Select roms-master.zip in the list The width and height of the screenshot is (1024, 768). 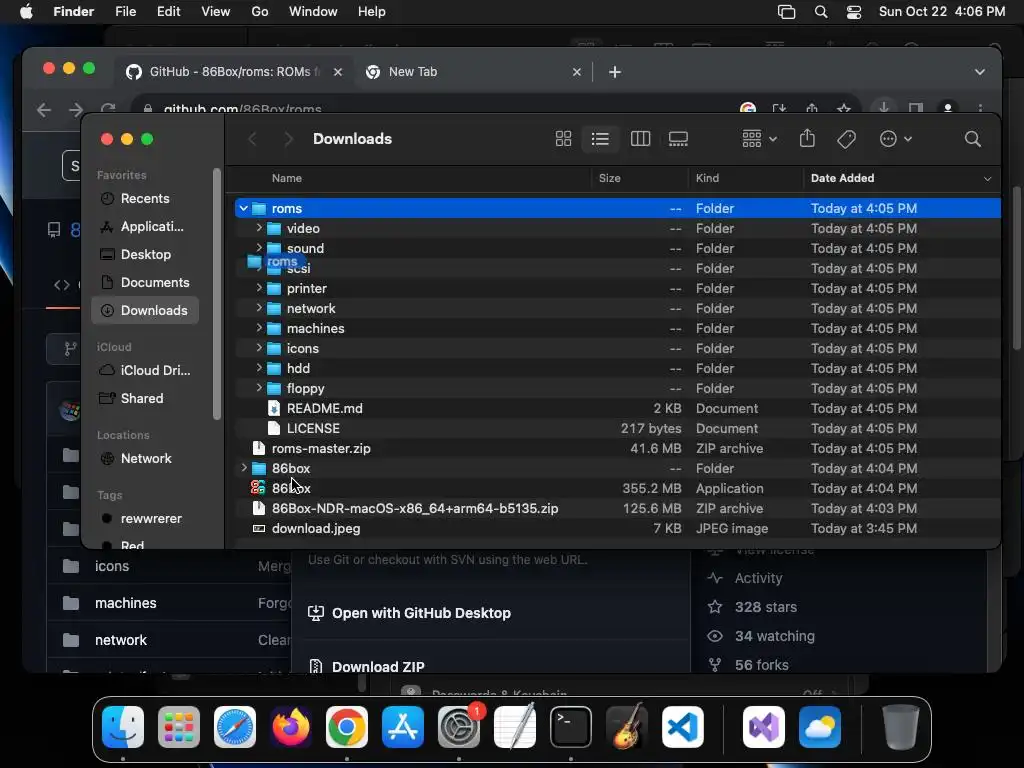[617, 448]
